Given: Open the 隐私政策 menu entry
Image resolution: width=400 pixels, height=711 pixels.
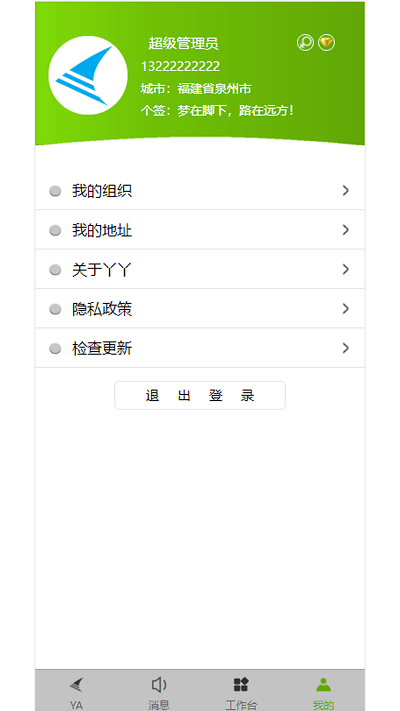Looking at the screenshot, I should 200,309.
